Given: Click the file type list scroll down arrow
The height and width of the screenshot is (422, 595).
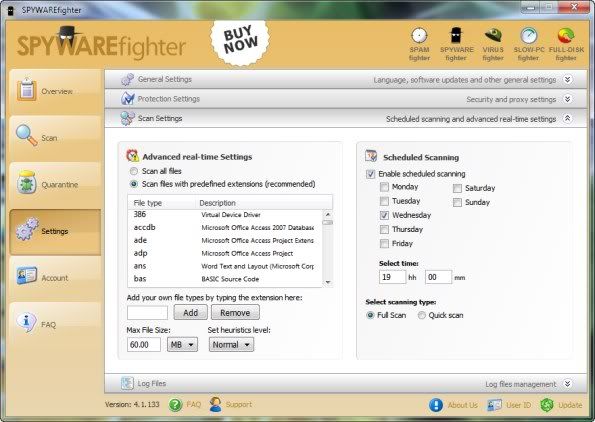Looking at the screenshot, I should (x=328, y=282).
